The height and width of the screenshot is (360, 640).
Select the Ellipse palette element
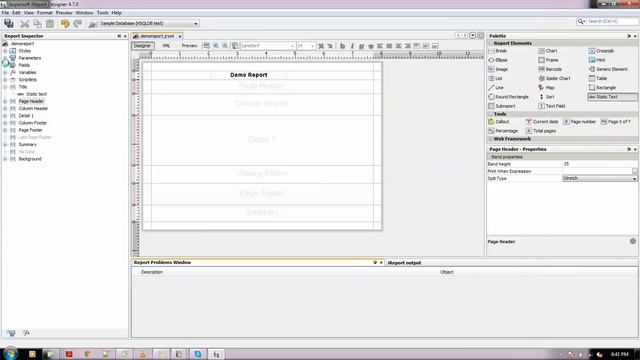point(498,60)
